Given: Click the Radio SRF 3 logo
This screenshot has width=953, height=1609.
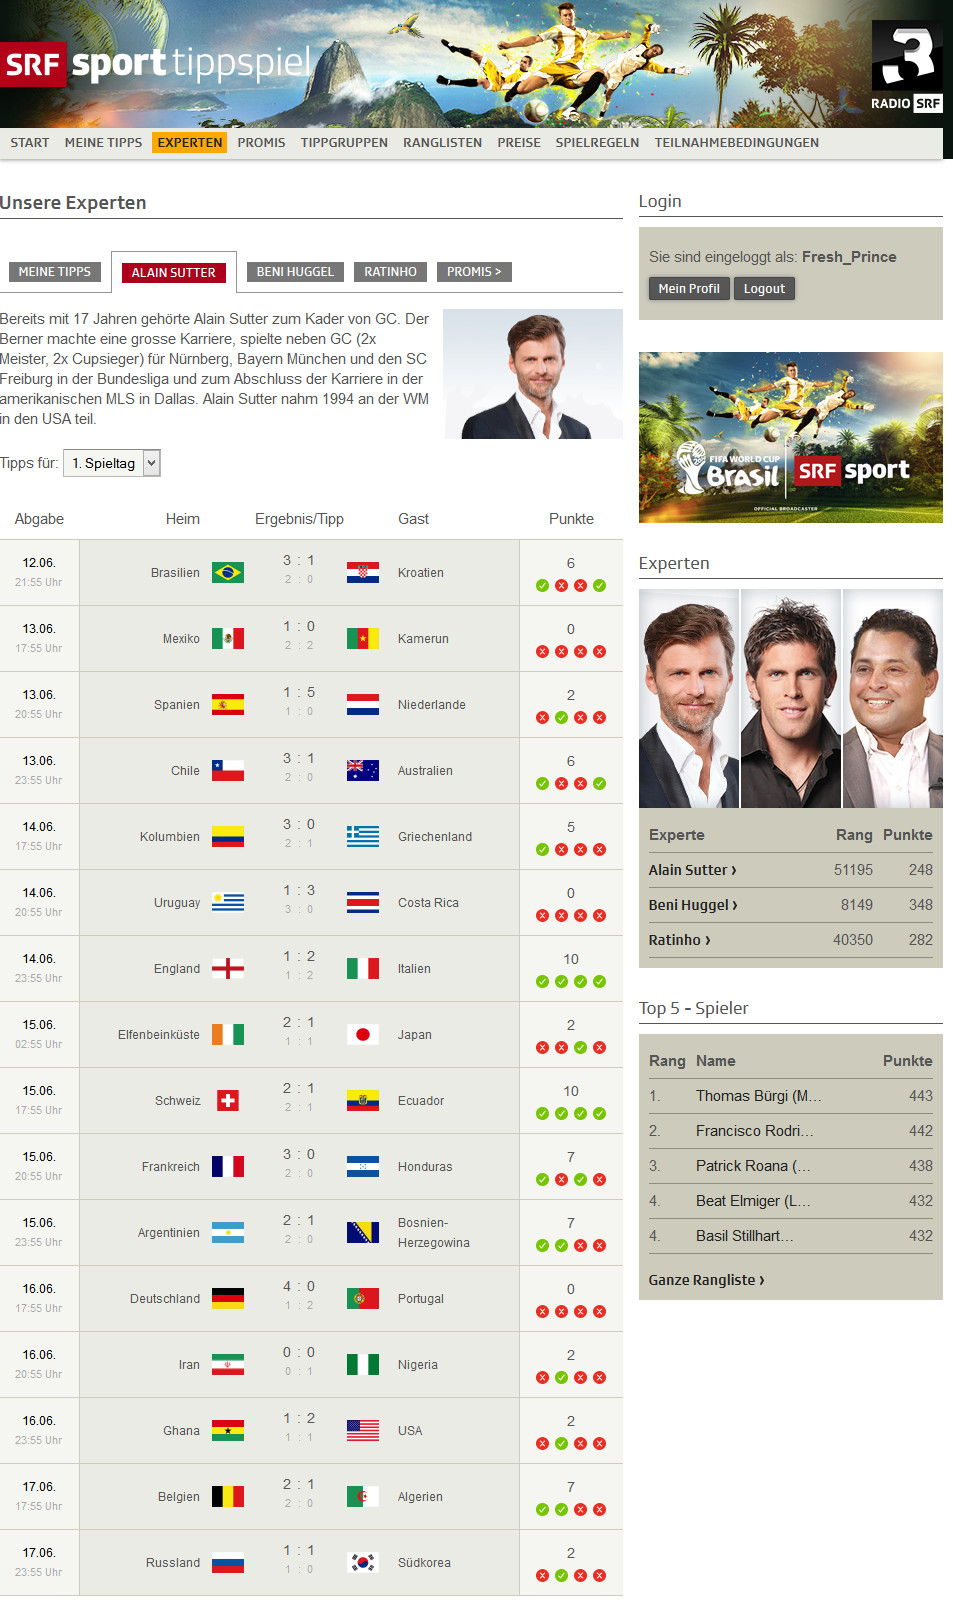Looking at the screenshot, I should (x=907, y=67).
